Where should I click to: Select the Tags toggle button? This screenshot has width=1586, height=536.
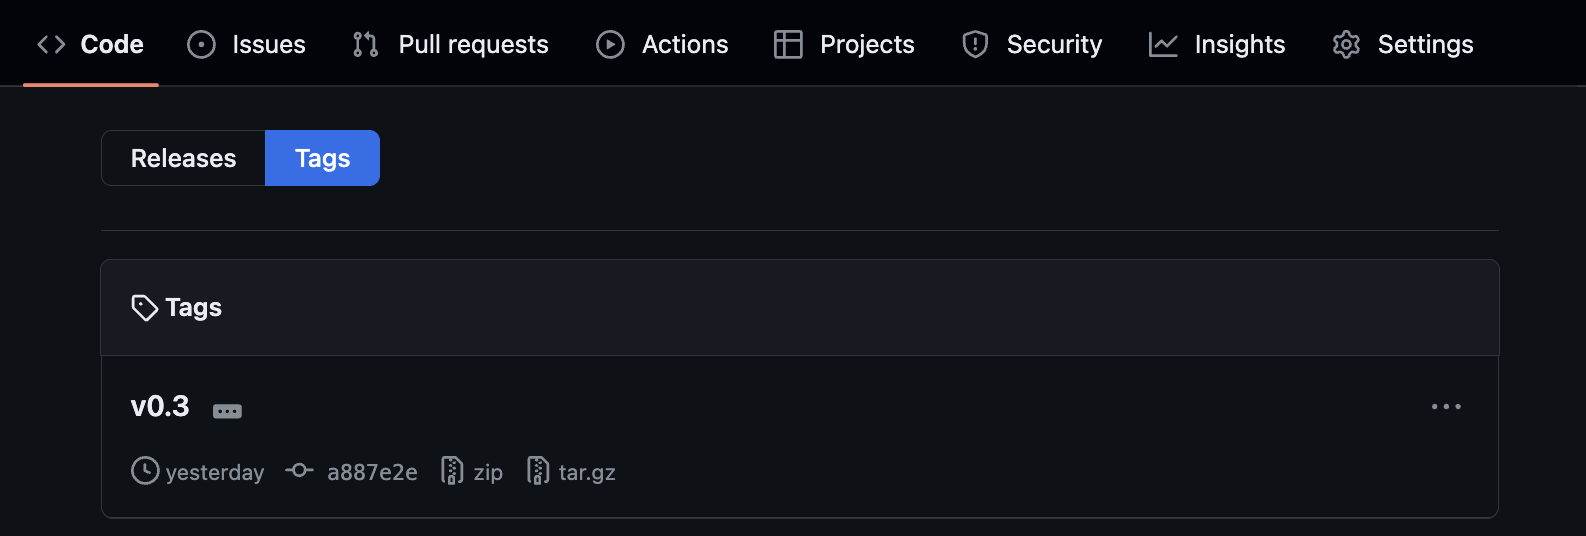(x=322, y=158)
